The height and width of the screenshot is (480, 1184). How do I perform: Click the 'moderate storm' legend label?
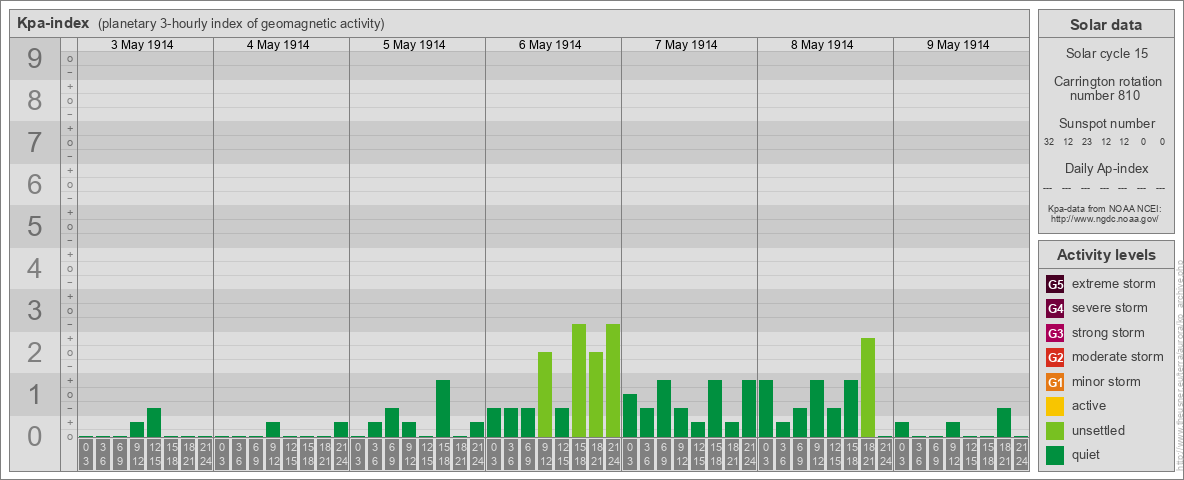coord(1118,357)
